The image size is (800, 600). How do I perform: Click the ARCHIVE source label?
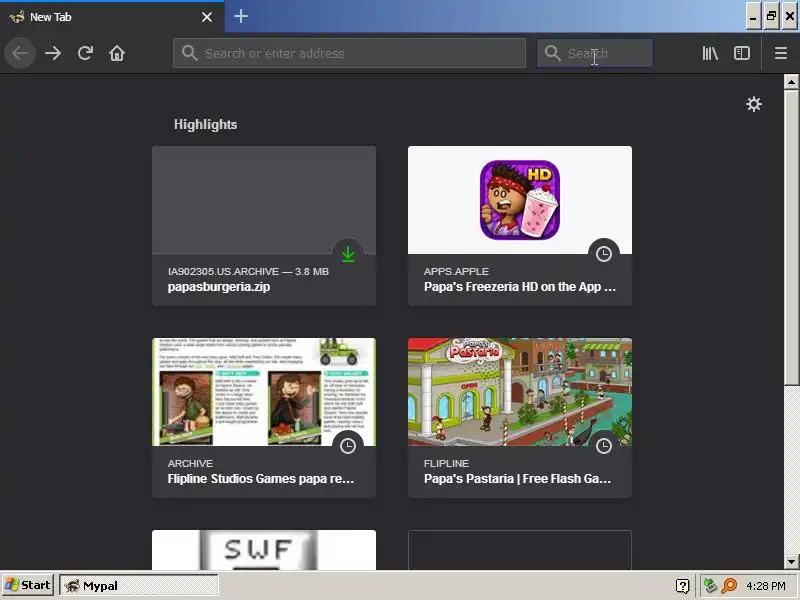[x=190, y=463]
